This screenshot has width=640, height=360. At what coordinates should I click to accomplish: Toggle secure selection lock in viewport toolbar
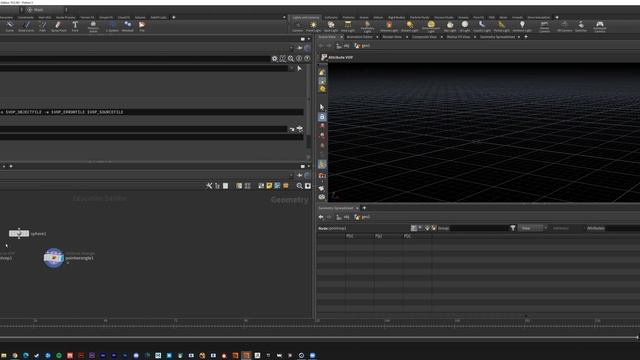click(322, 117)
